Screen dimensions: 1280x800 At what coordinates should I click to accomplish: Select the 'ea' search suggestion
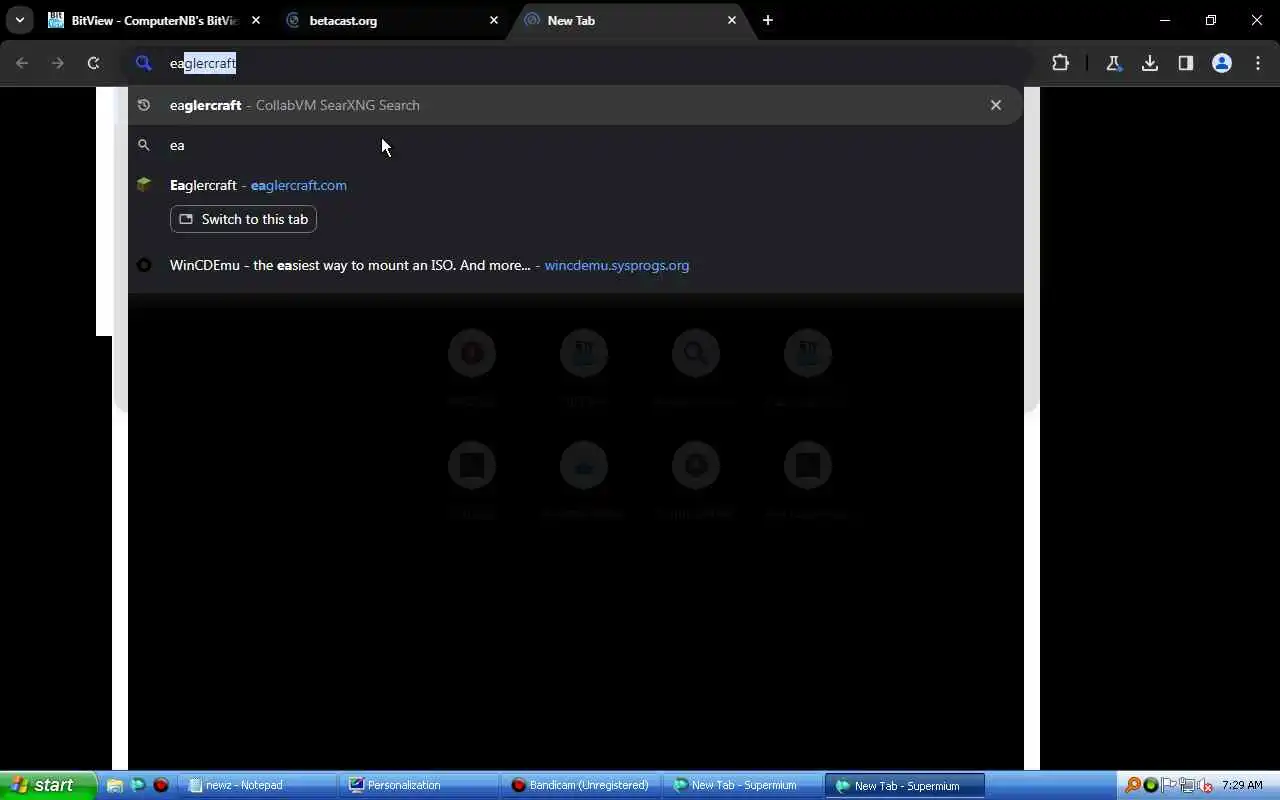(x=575, y=145)
